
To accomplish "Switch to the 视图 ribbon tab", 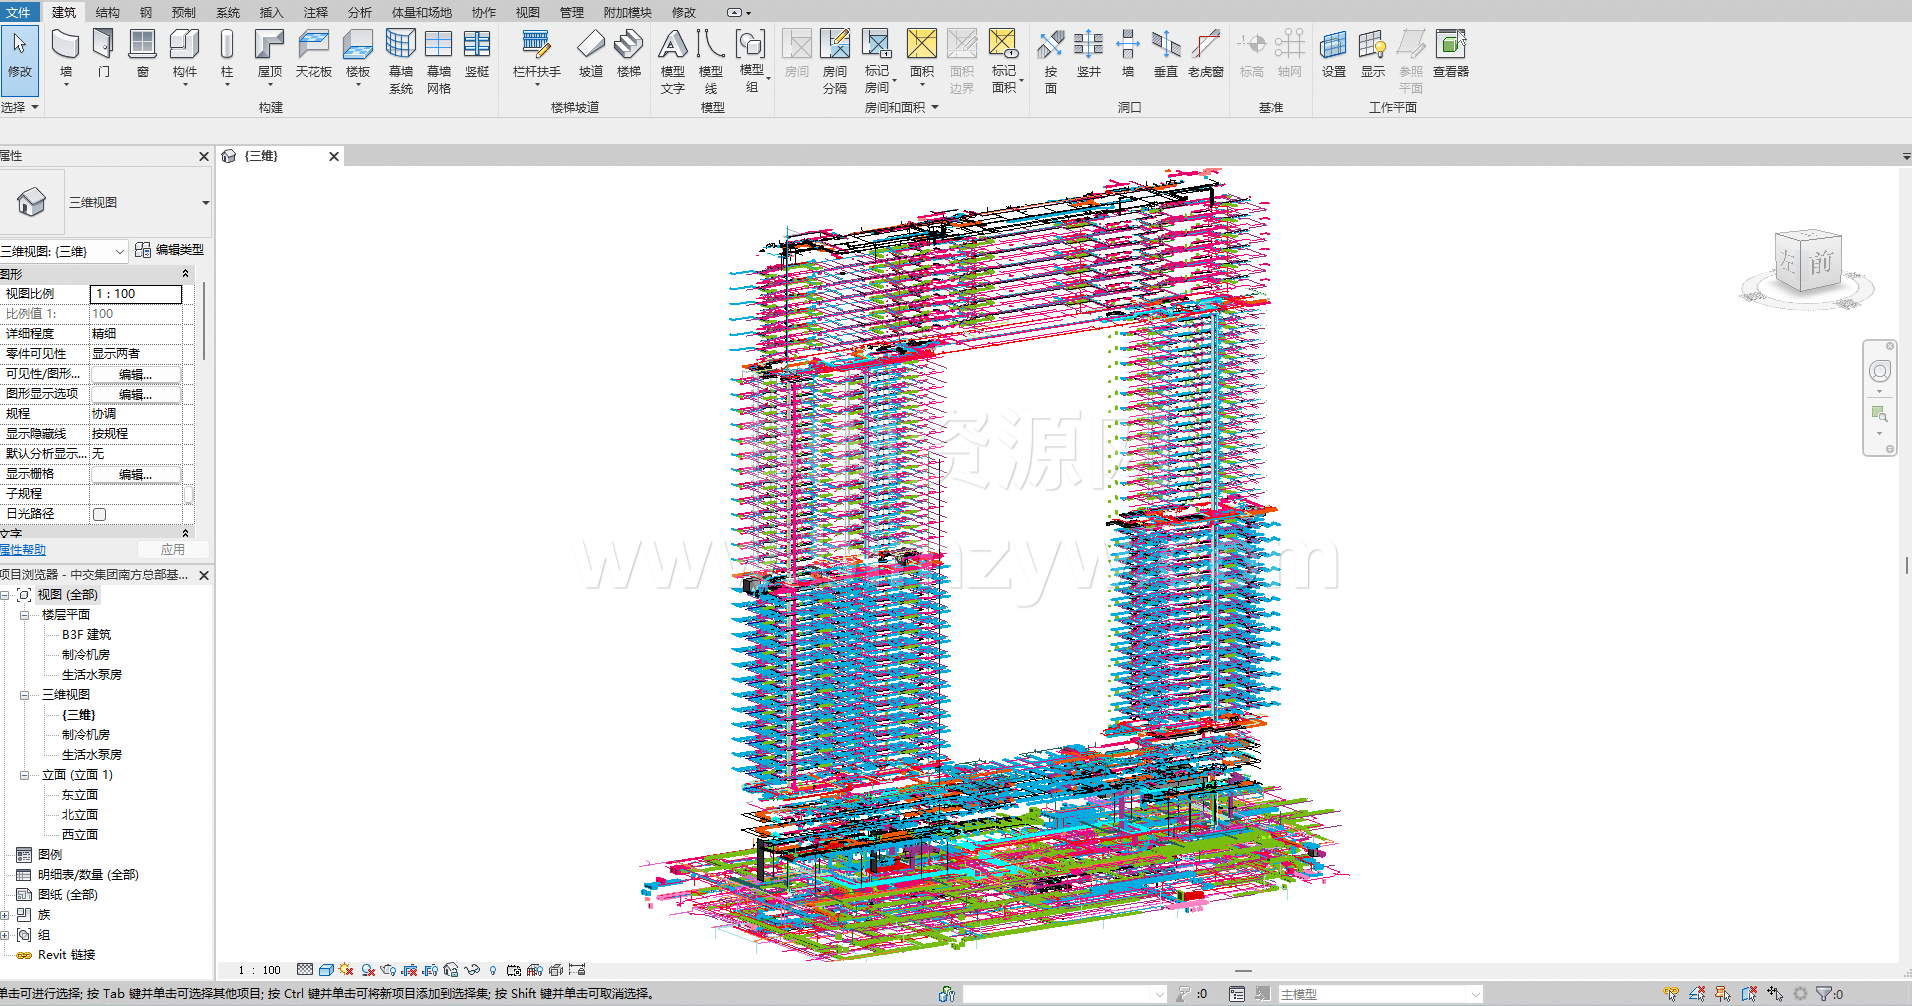I will click(x=527, y=12).
